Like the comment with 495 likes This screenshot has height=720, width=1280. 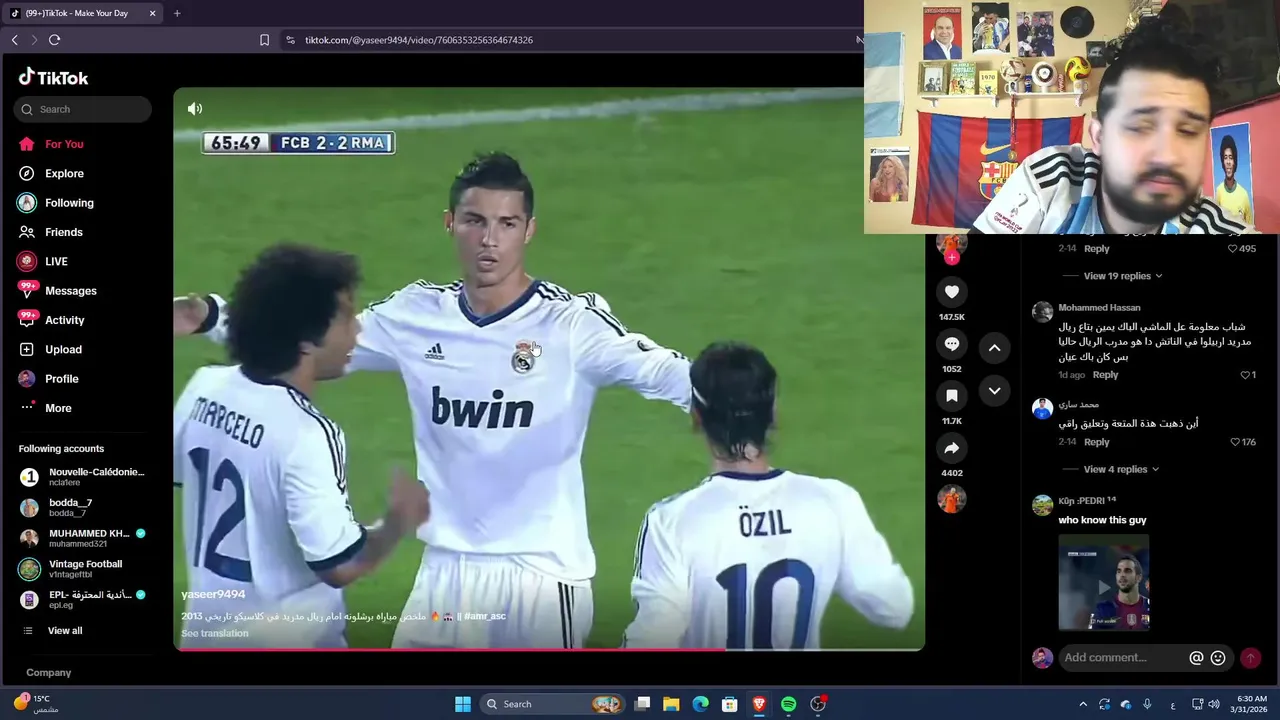[1233, 249]
